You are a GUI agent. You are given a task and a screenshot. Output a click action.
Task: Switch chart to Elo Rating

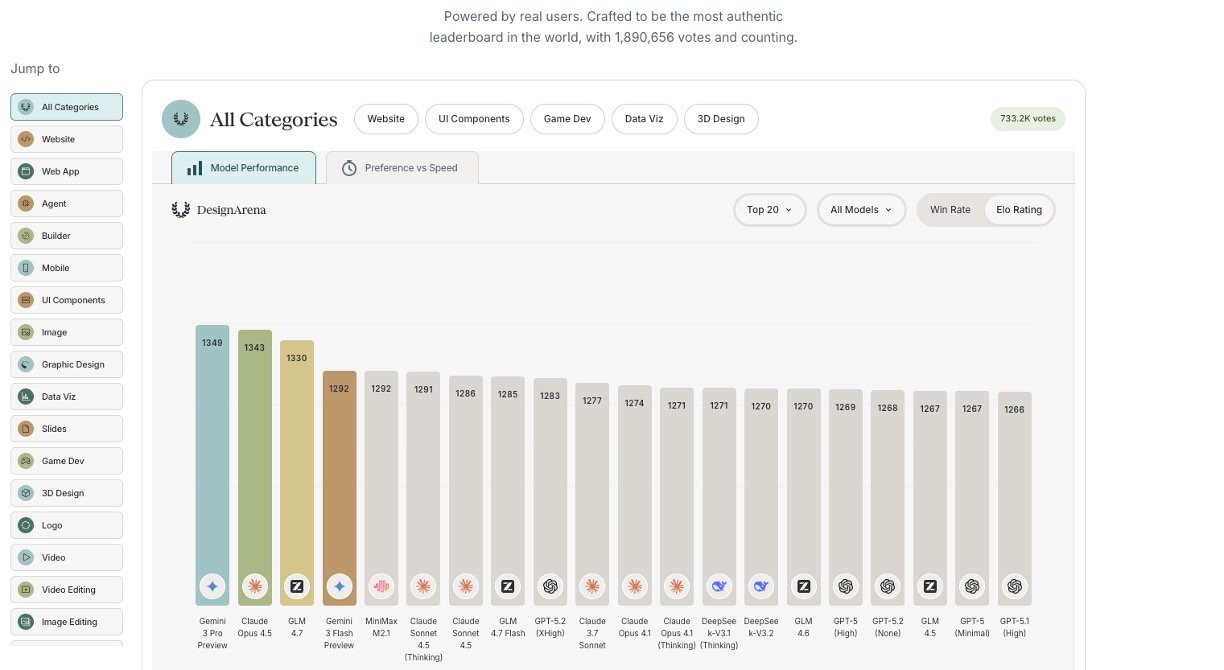(x=1018, y=210)
